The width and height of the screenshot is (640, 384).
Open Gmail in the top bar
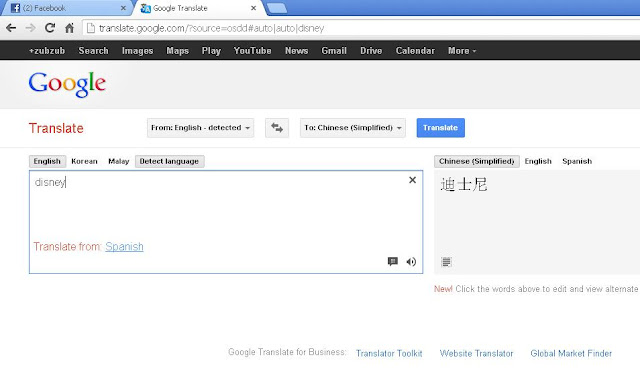click(334, 51)
